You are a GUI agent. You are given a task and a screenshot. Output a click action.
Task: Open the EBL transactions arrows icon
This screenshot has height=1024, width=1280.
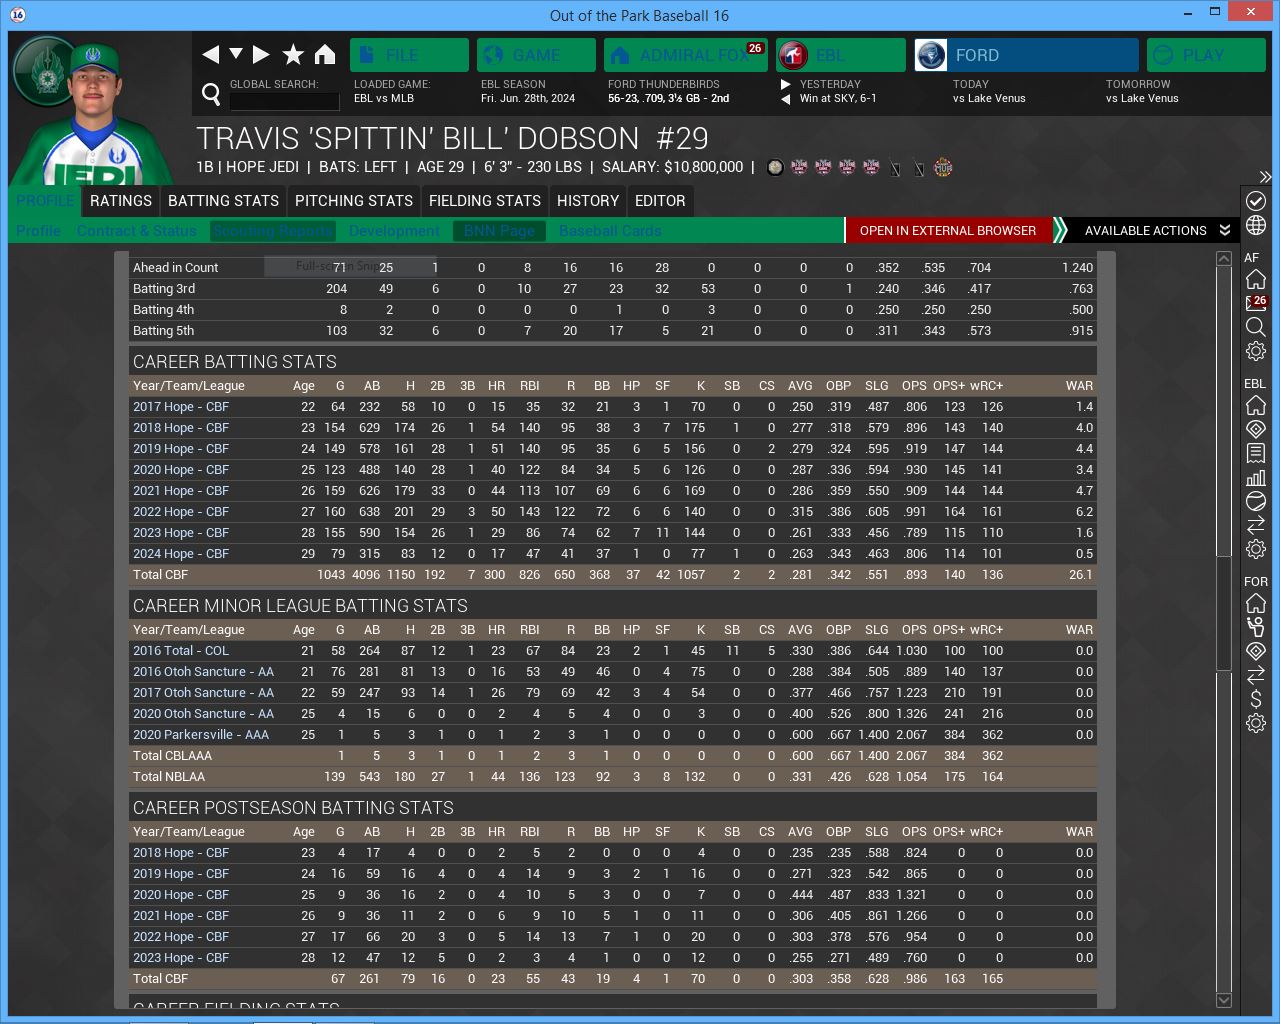(1256, 525)
